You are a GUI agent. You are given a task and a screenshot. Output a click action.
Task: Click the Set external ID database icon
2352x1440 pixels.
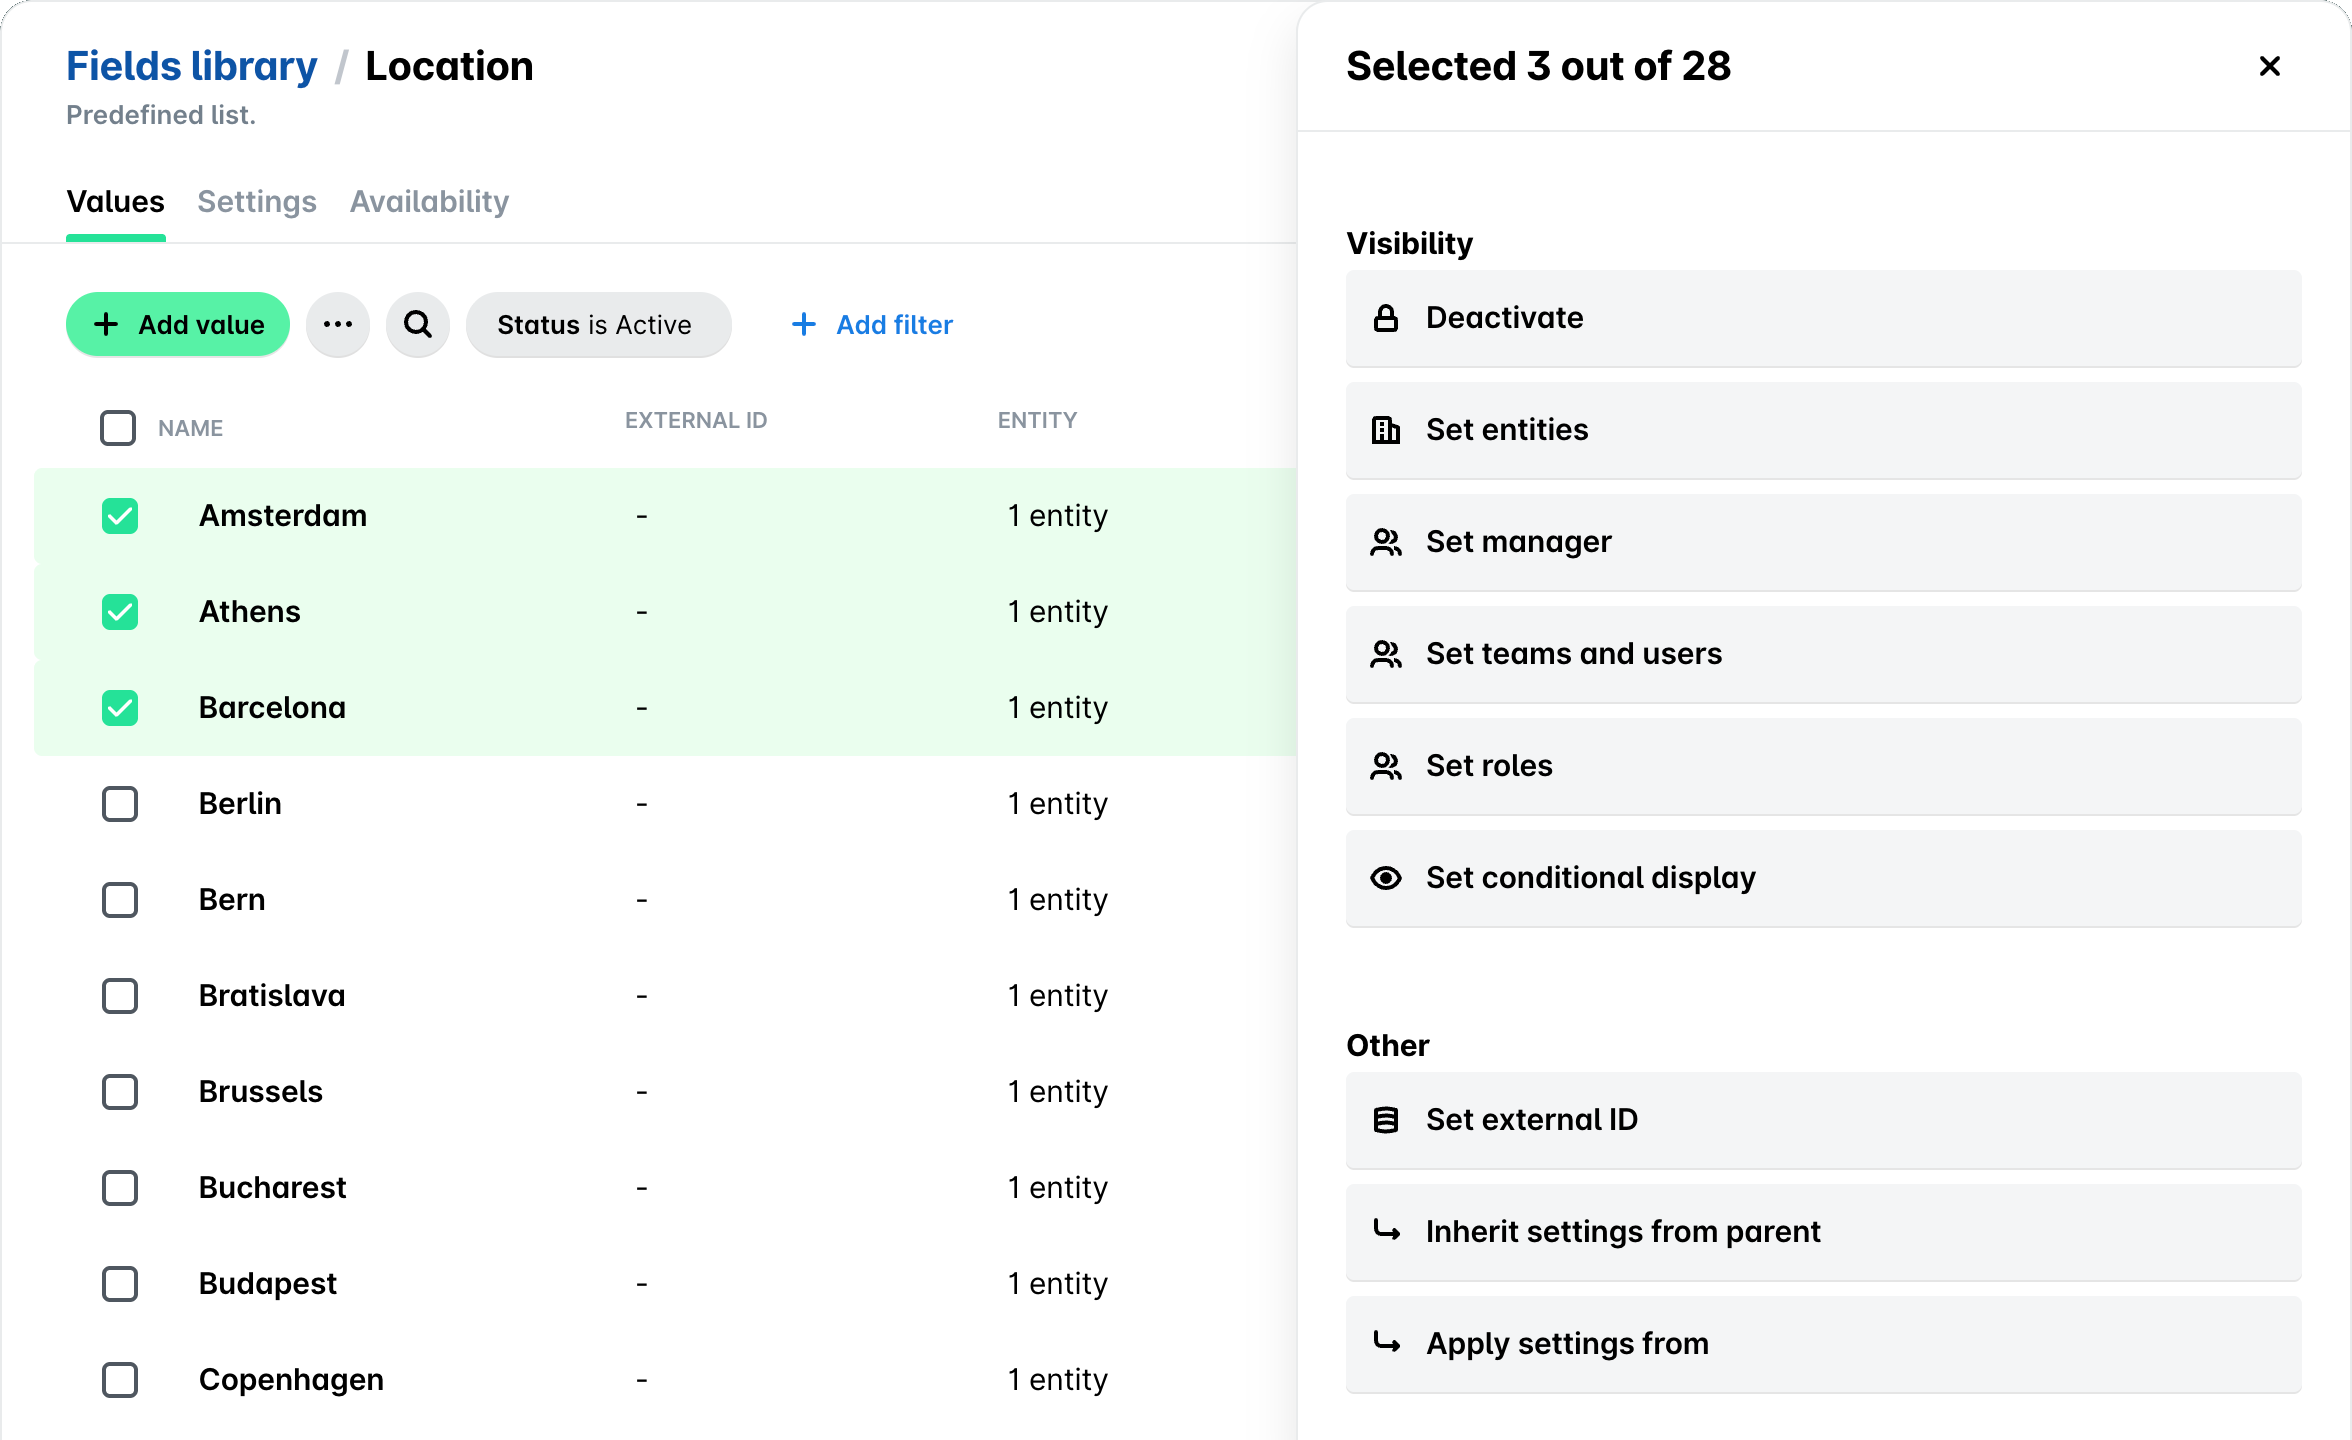click(1386, 1120)
